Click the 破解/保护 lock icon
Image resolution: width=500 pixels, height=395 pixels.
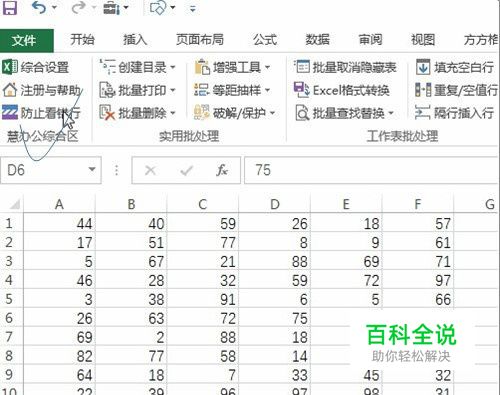coord(201,113)
